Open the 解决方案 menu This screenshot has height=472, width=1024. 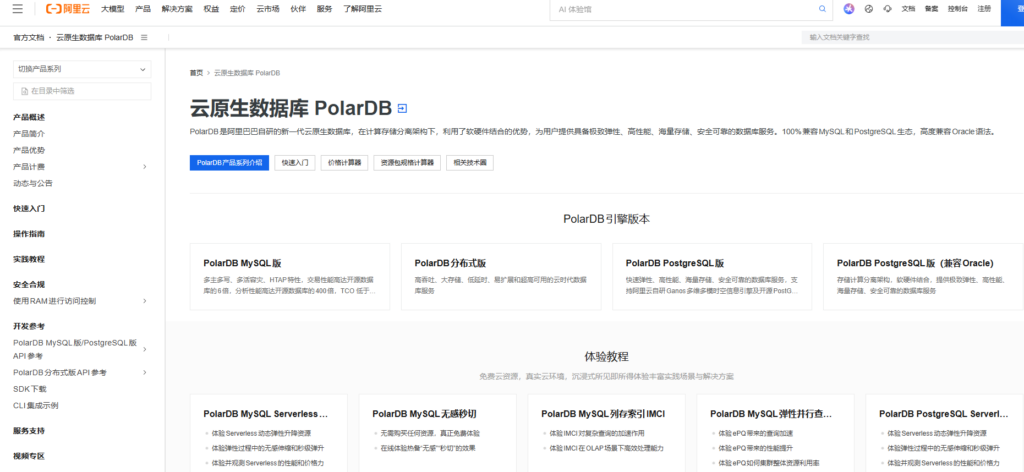[176, 9]
